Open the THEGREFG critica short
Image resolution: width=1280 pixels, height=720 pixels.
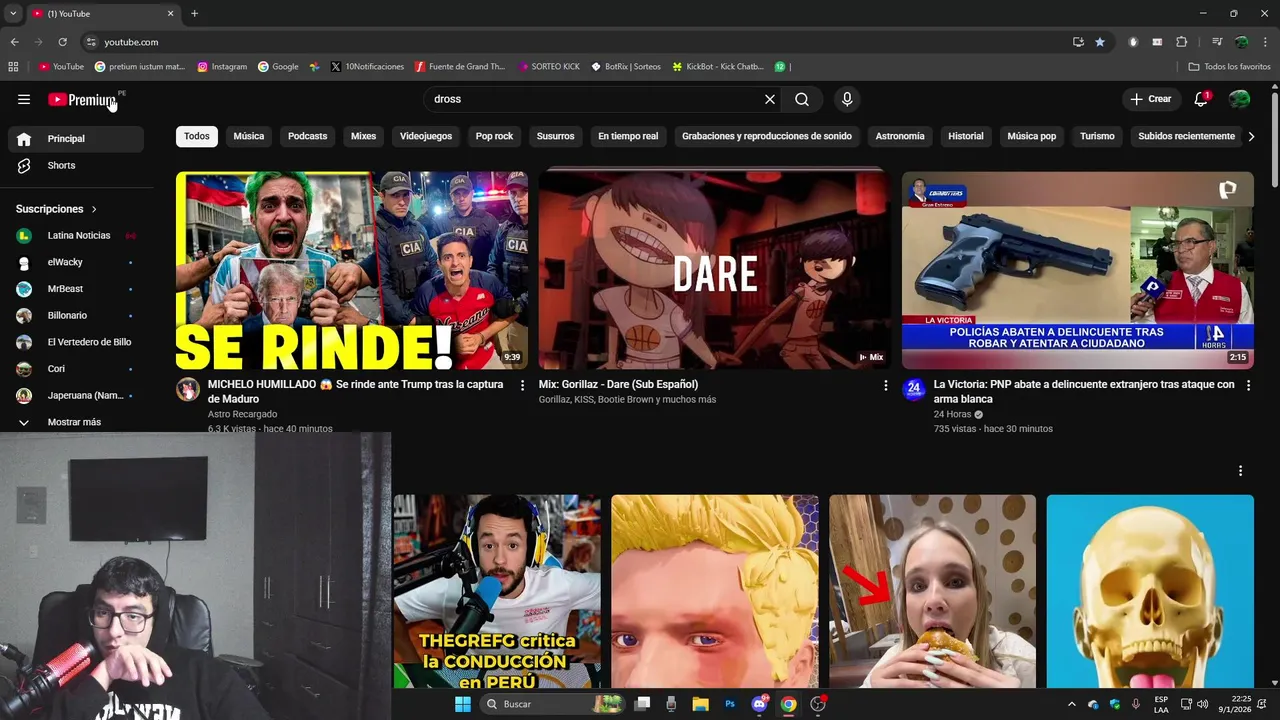(x=497, y=591)
